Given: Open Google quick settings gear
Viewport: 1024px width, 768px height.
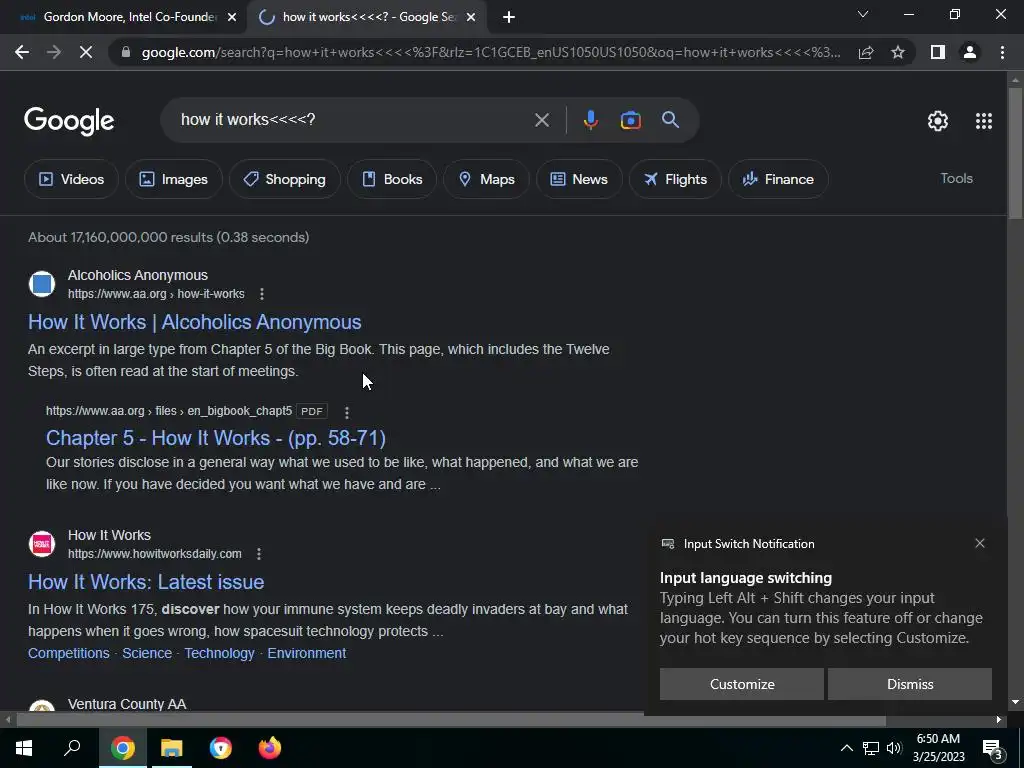Looking at the screenshot, I should (x=938, y=121).
